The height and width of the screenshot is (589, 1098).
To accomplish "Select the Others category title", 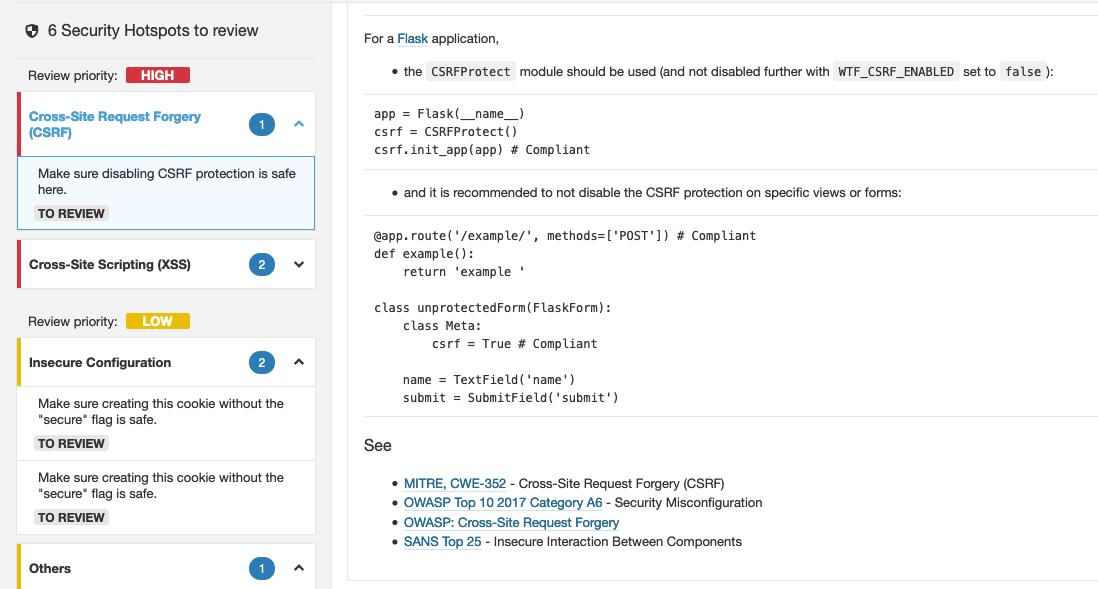I will click(50, 569).
